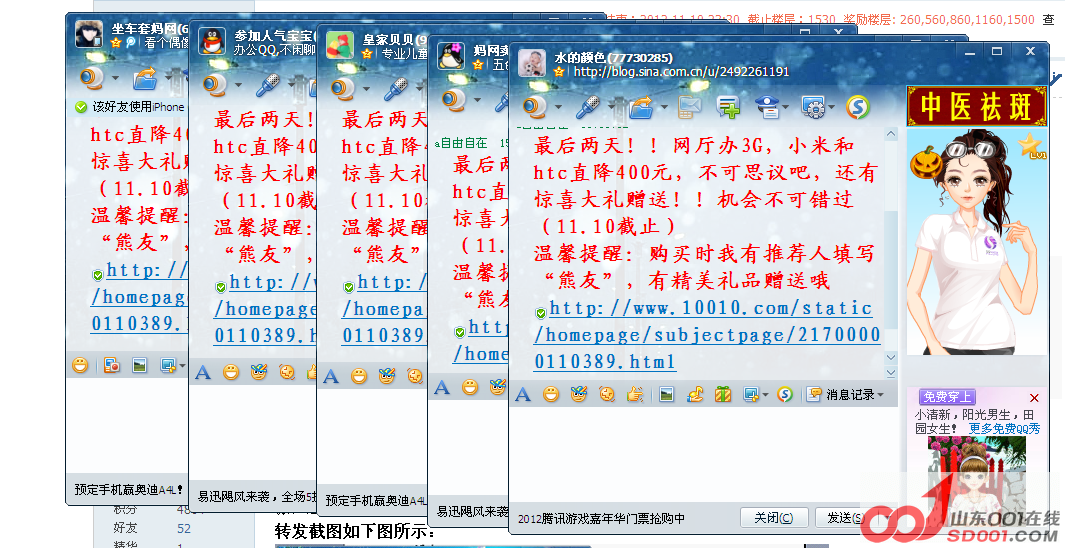Start voice call in 水的颜色 chat window
The height and width of the screenshot is (548, 1065).
click(588, 107)
